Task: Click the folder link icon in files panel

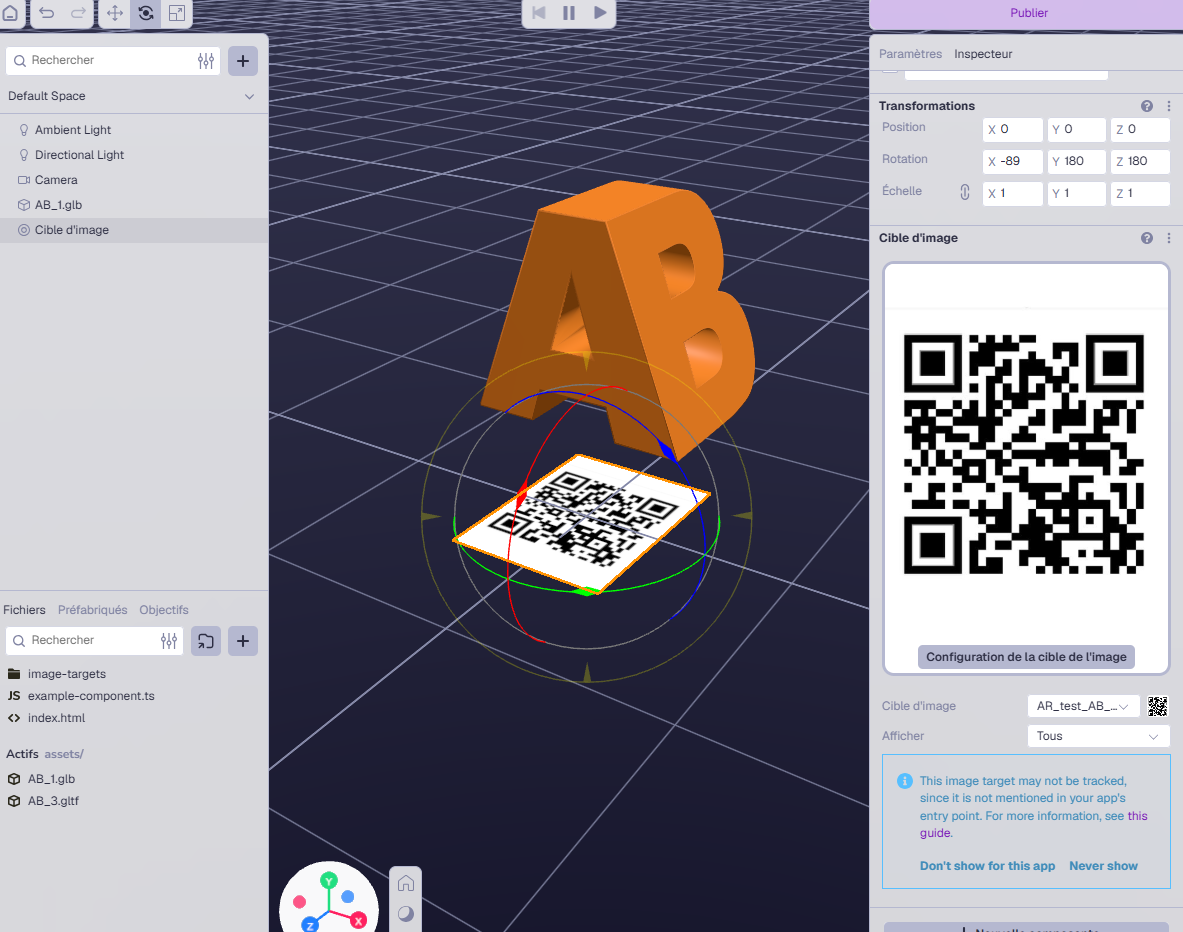Action: click(x=205, y=641)
